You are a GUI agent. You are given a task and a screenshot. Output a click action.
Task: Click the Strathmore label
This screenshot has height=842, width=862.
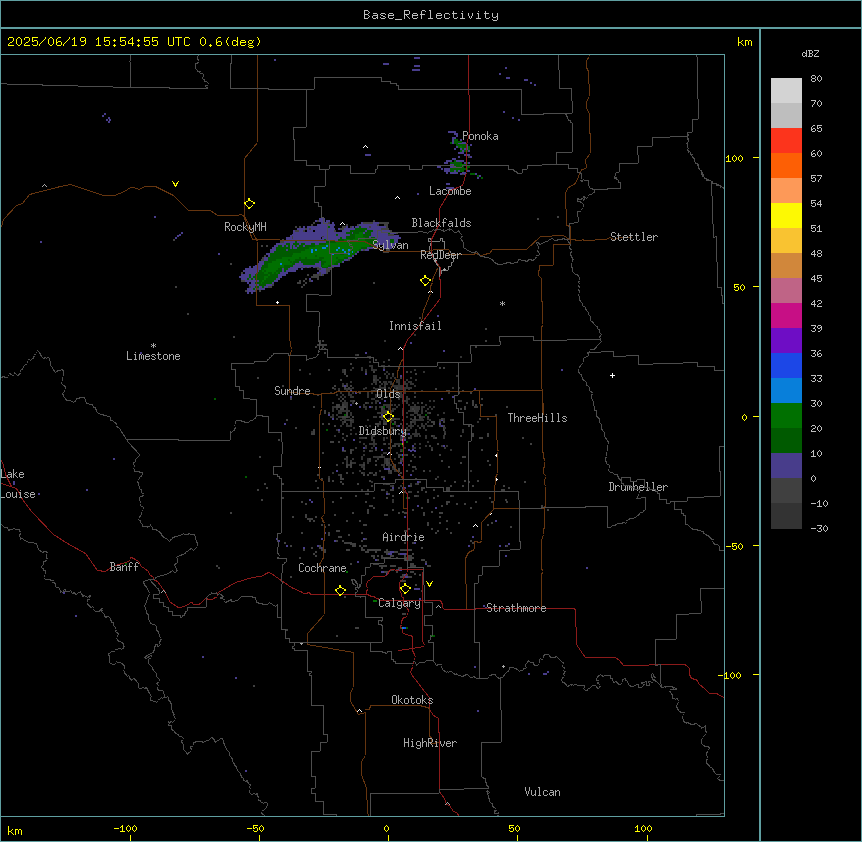click(516, 608)
